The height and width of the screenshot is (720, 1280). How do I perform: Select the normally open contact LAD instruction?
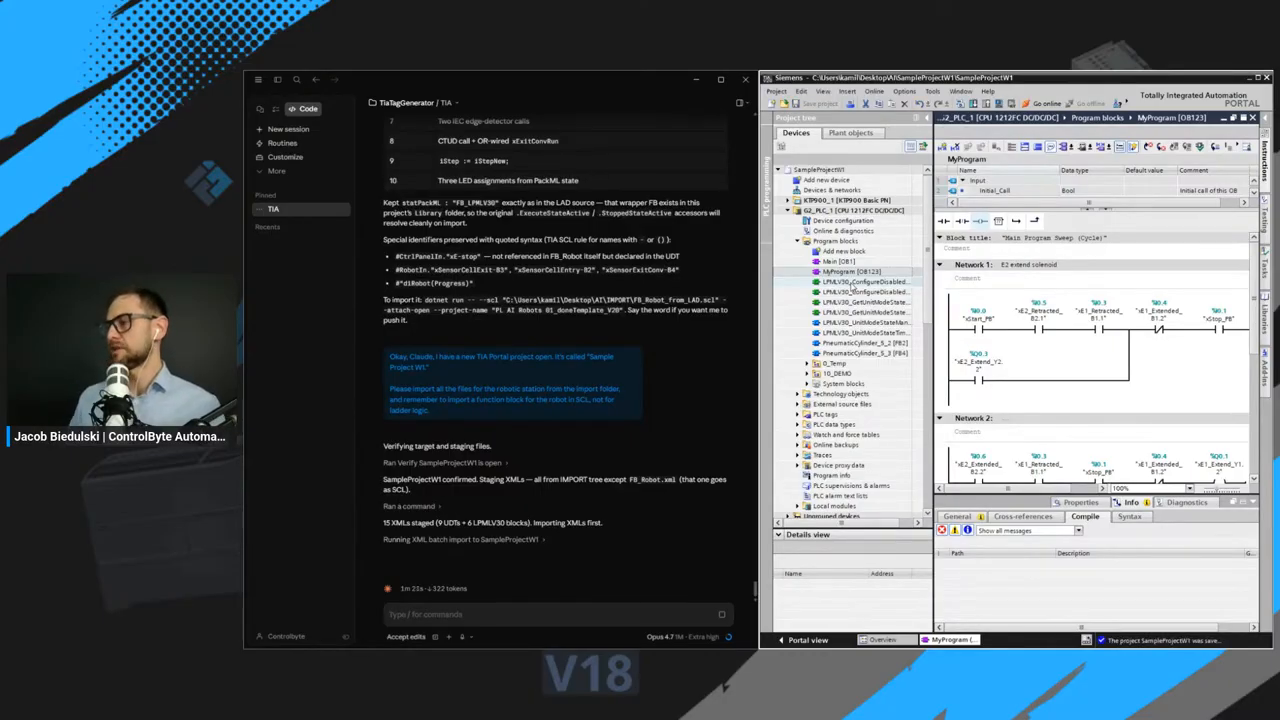[x=943, y=221]
